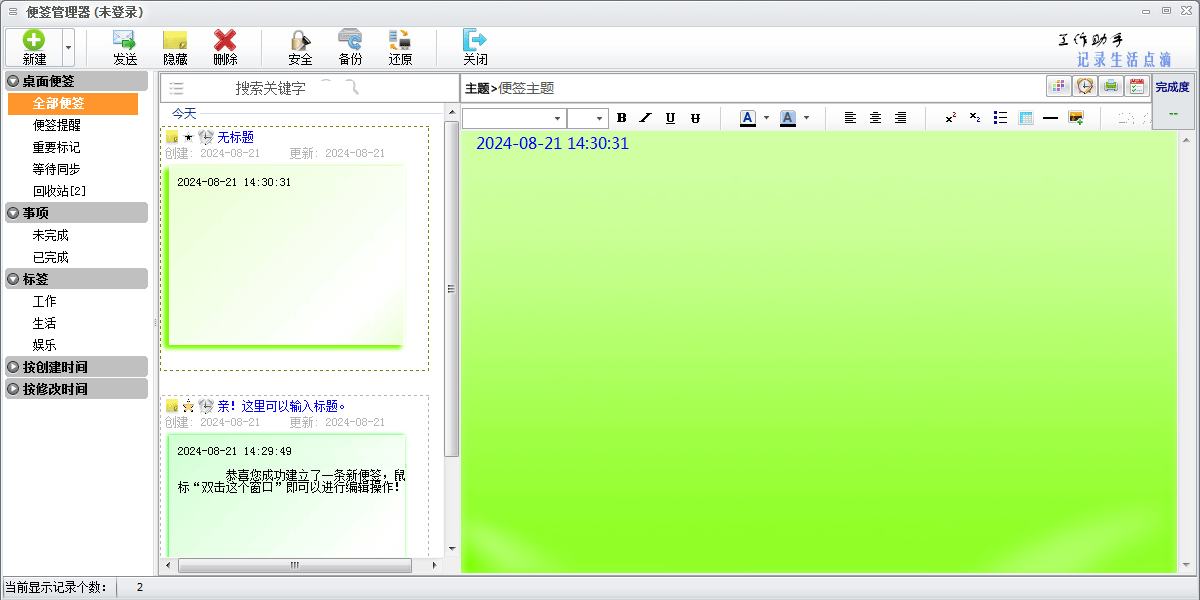Click the 新建 (New) button

[34, 47]
